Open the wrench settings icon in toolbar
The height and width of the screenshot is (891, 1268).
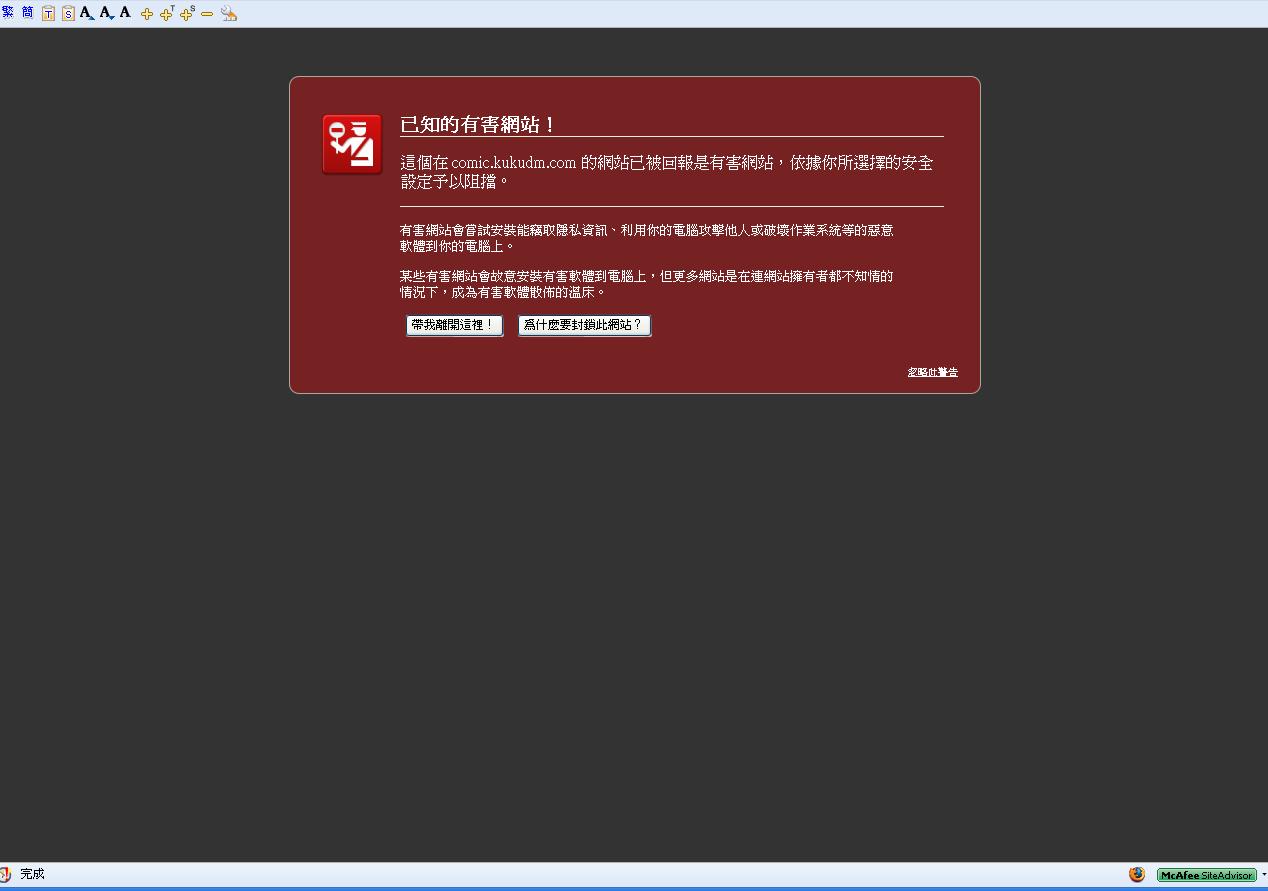point(229,13)
